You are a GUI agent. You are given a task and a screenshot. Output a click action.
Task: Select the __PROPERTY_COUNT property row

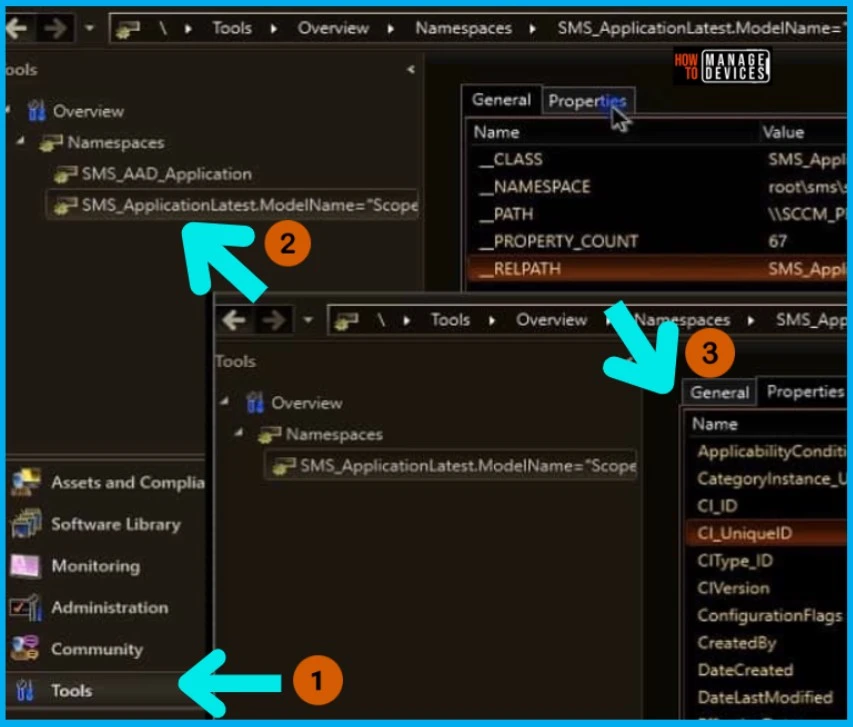coord(656,241)
